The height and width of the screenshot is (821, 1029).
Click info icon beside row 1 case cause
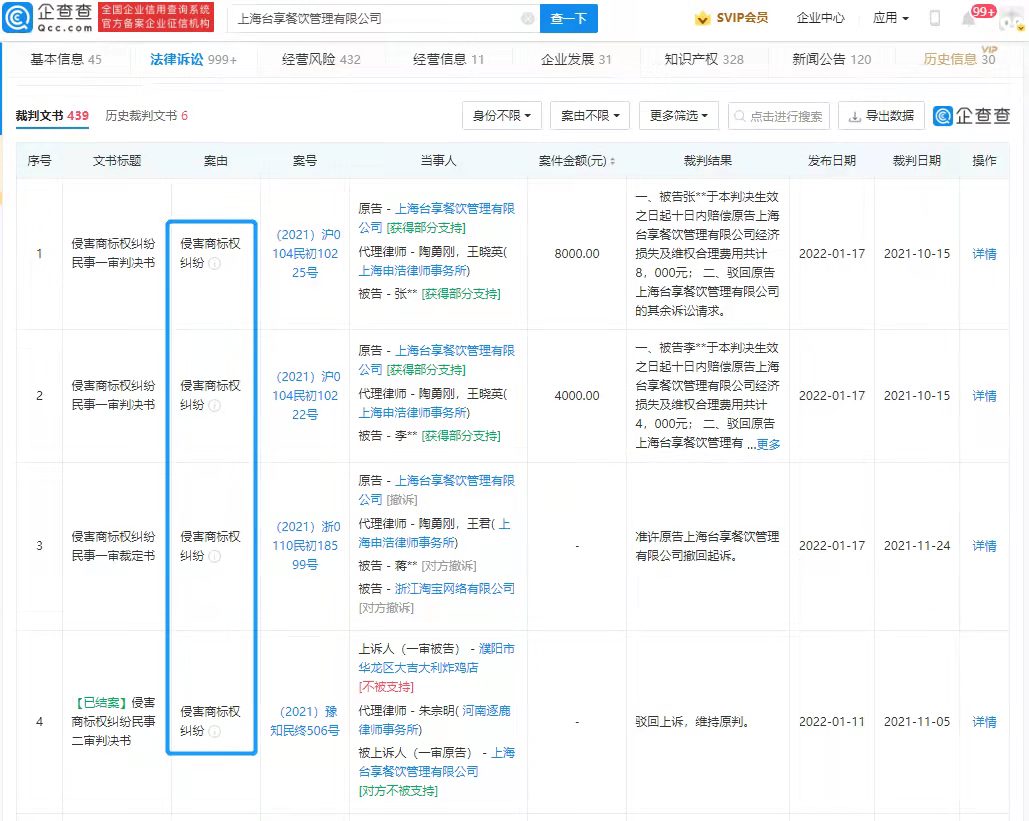(x=215, y=263)
